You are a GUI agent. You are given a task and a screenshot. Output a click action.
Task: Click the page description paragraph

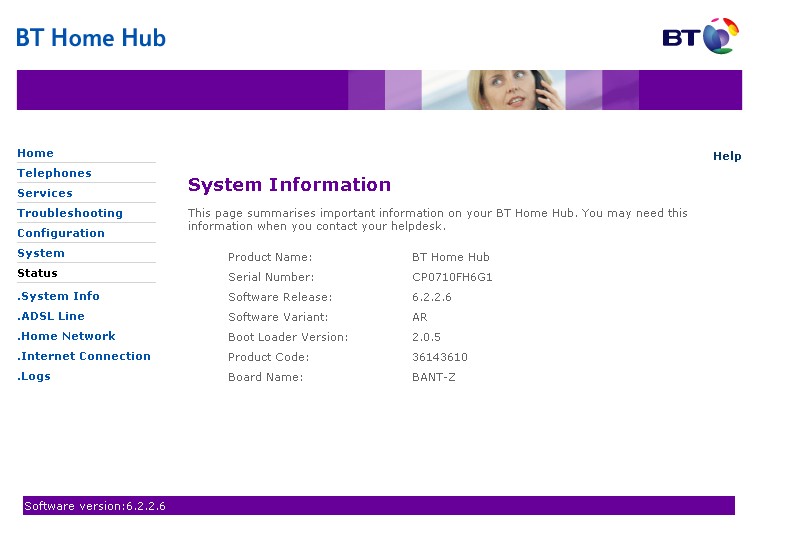pos(438,220)
